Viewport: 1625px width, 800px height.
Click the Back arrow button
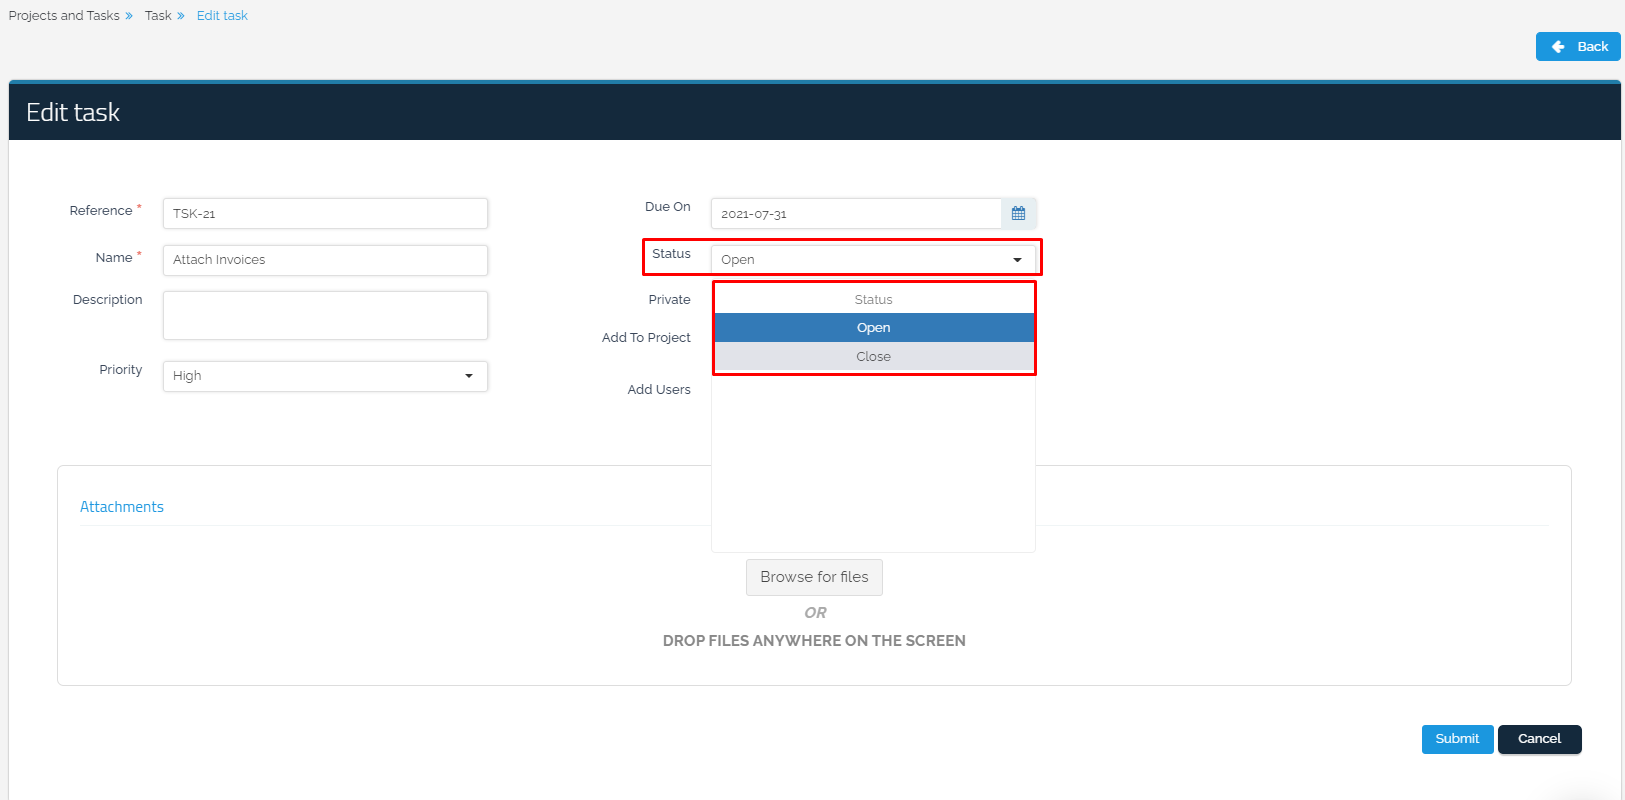pyautogui.click(x=1577, y=47)
